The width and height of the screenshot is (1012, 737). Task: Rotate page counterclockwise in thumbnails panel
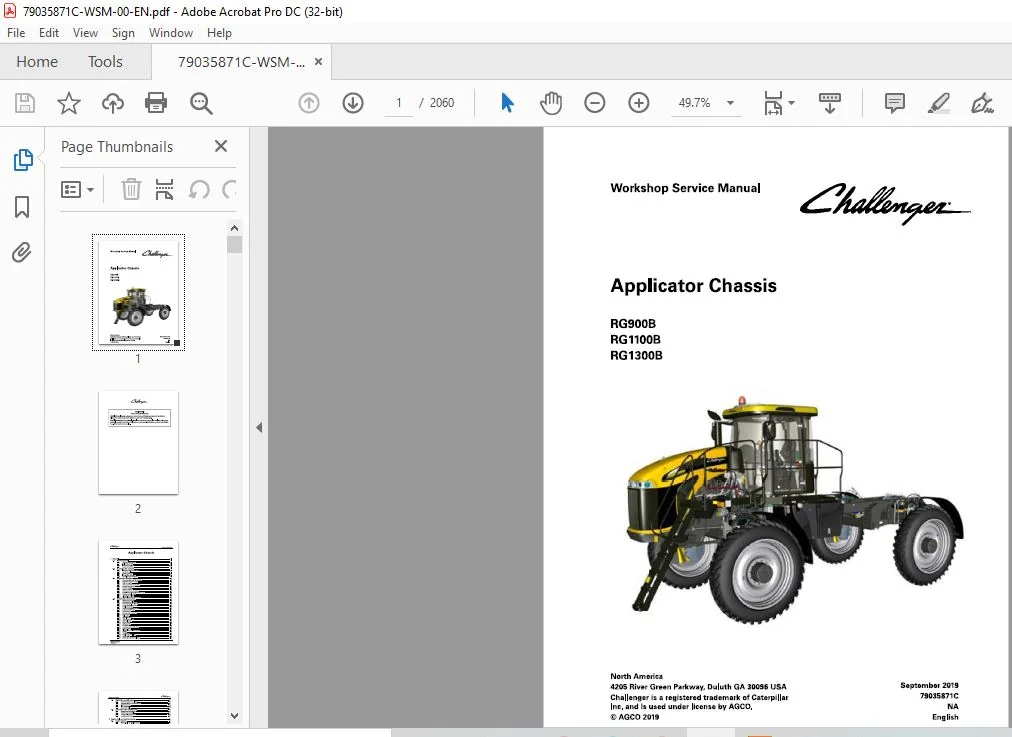click(x=199, y=190)
